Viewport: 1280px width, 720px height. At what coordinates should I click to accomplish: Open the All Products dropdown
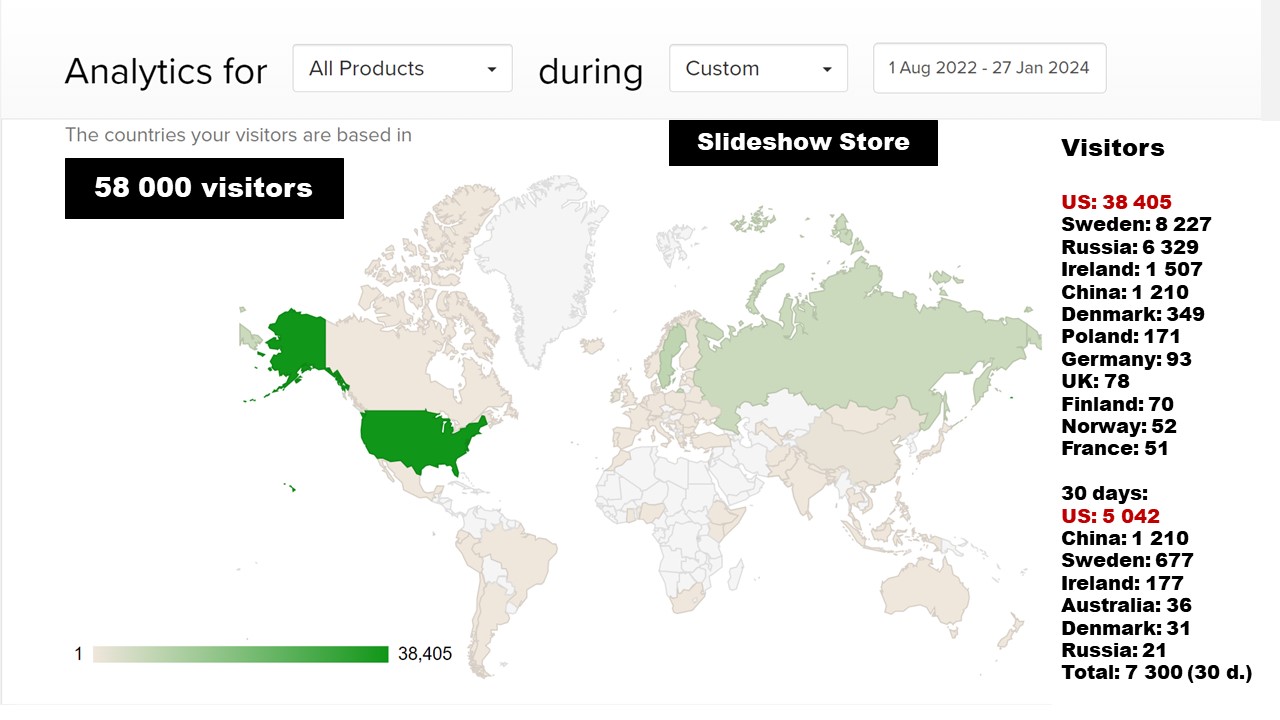coord(402,69)
